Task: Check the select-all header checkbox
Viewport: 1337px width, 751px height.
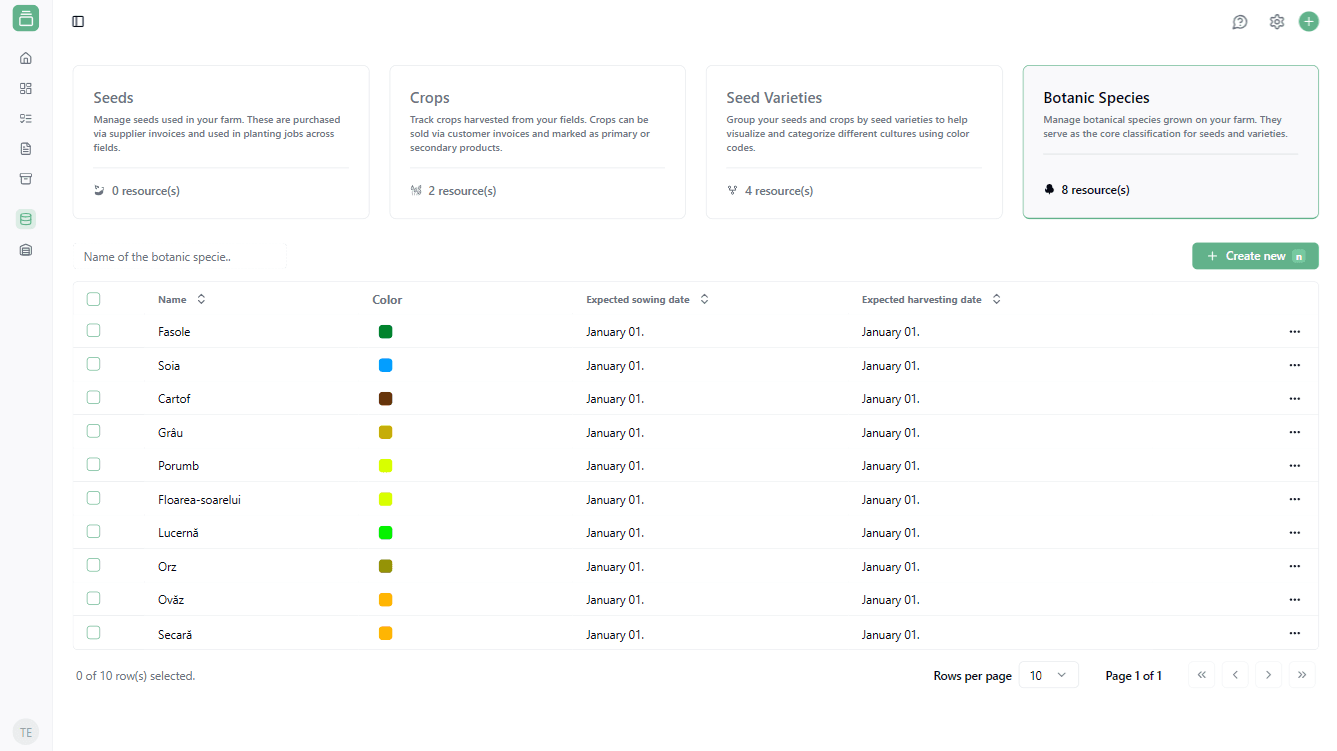Action: click(x=93, y=299)
